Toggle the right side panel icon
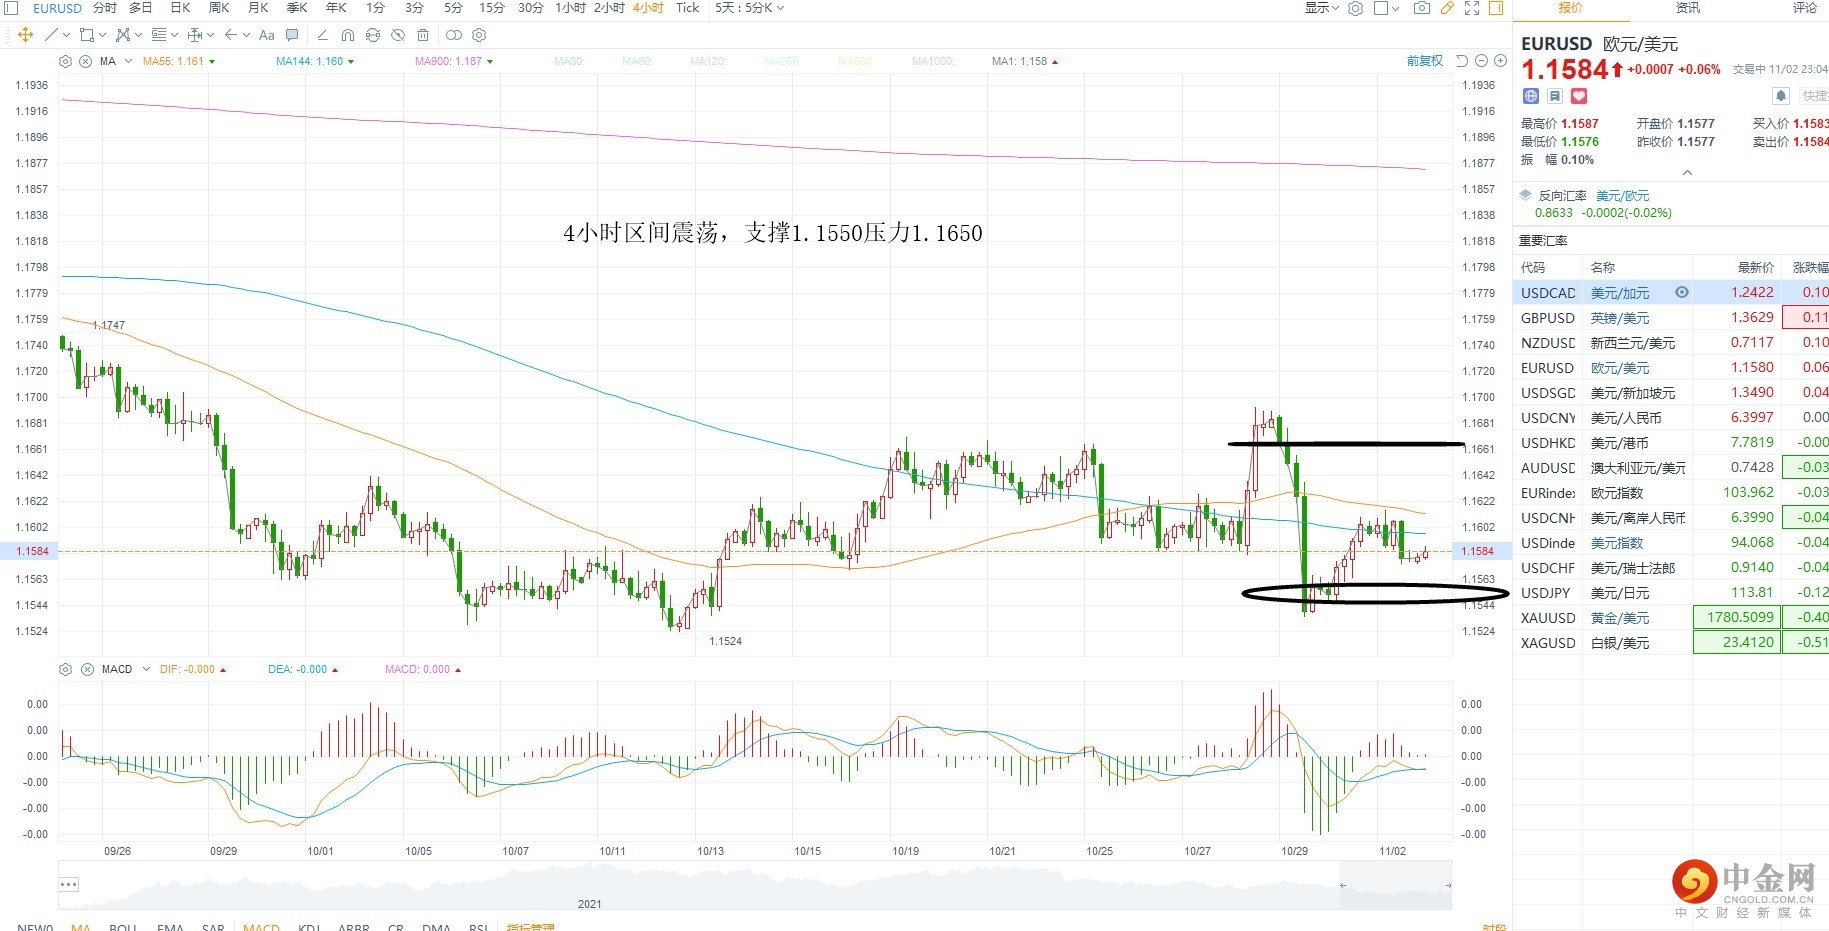The image size is (1829, 931). [1496, 8]
